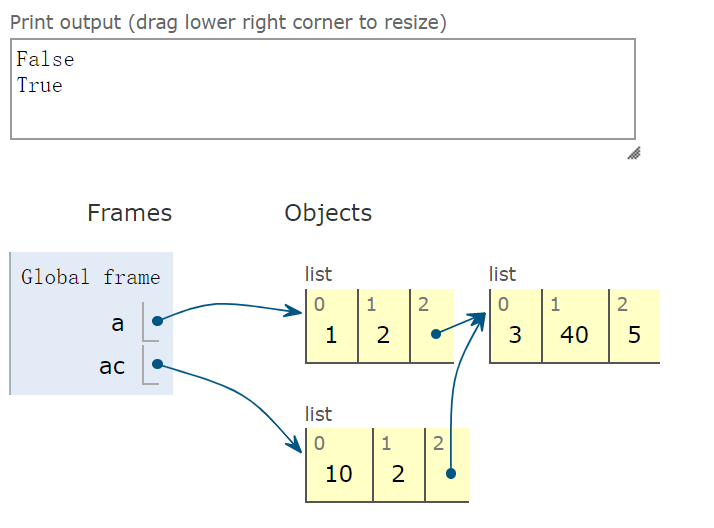Click the pointer dot of variable ac
Screen dimensions: 714x528
tap(158, 364)
